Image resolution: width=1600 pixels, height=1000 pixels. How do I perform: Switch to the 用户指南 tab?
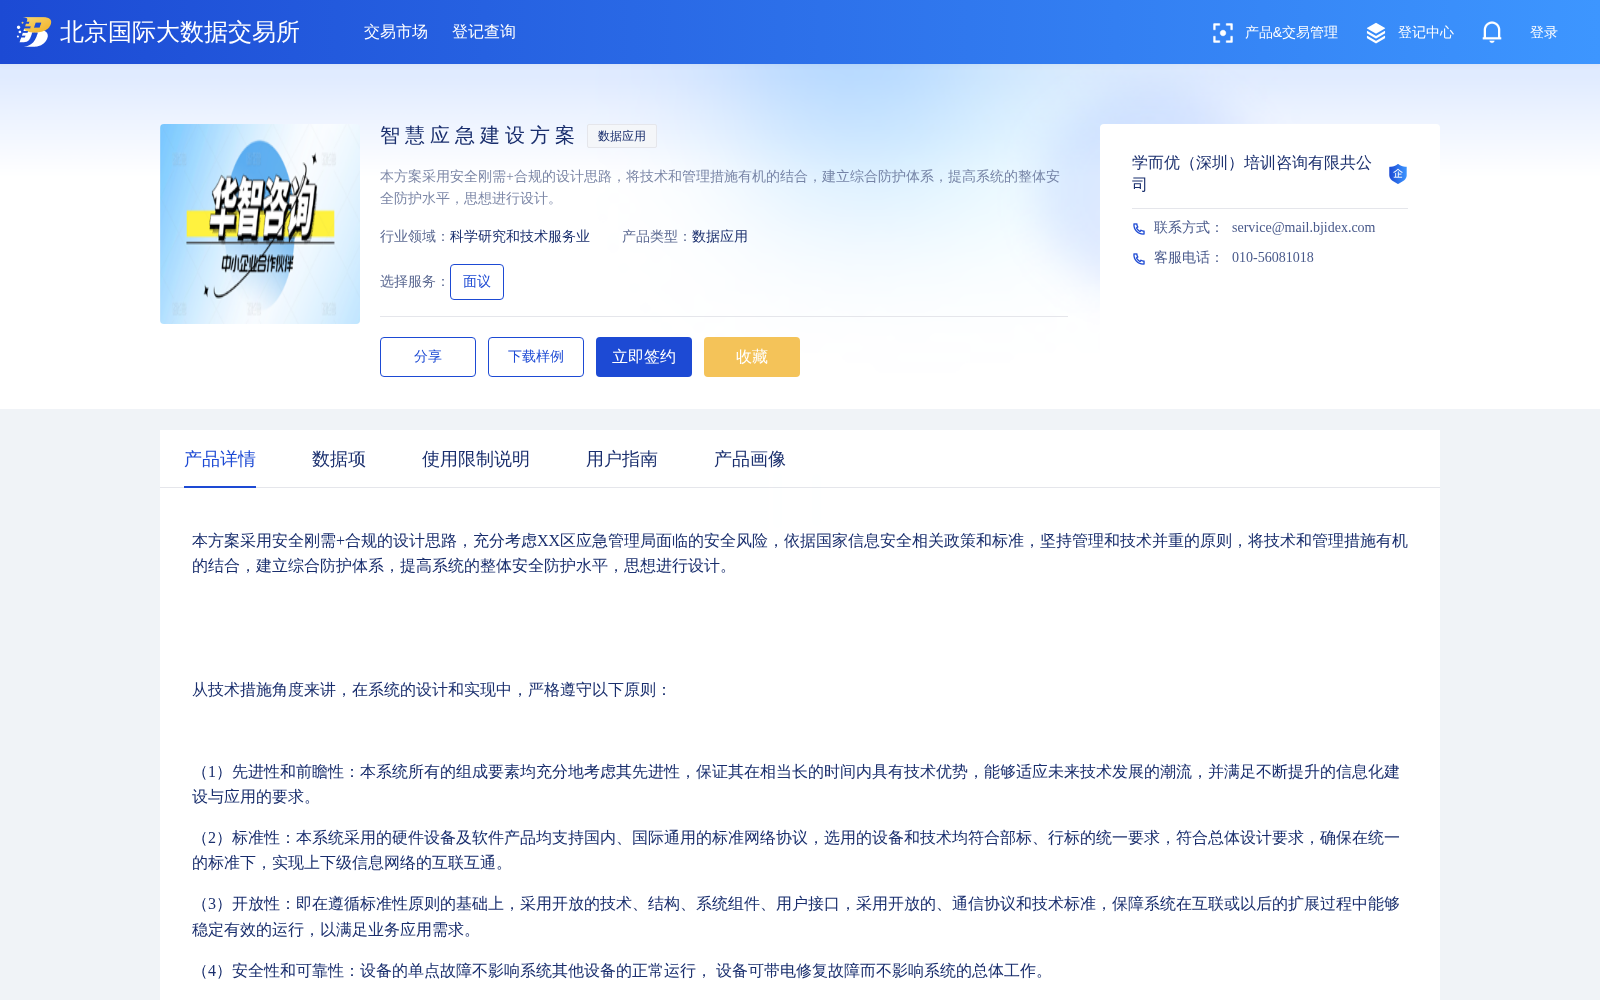(622, 459)
